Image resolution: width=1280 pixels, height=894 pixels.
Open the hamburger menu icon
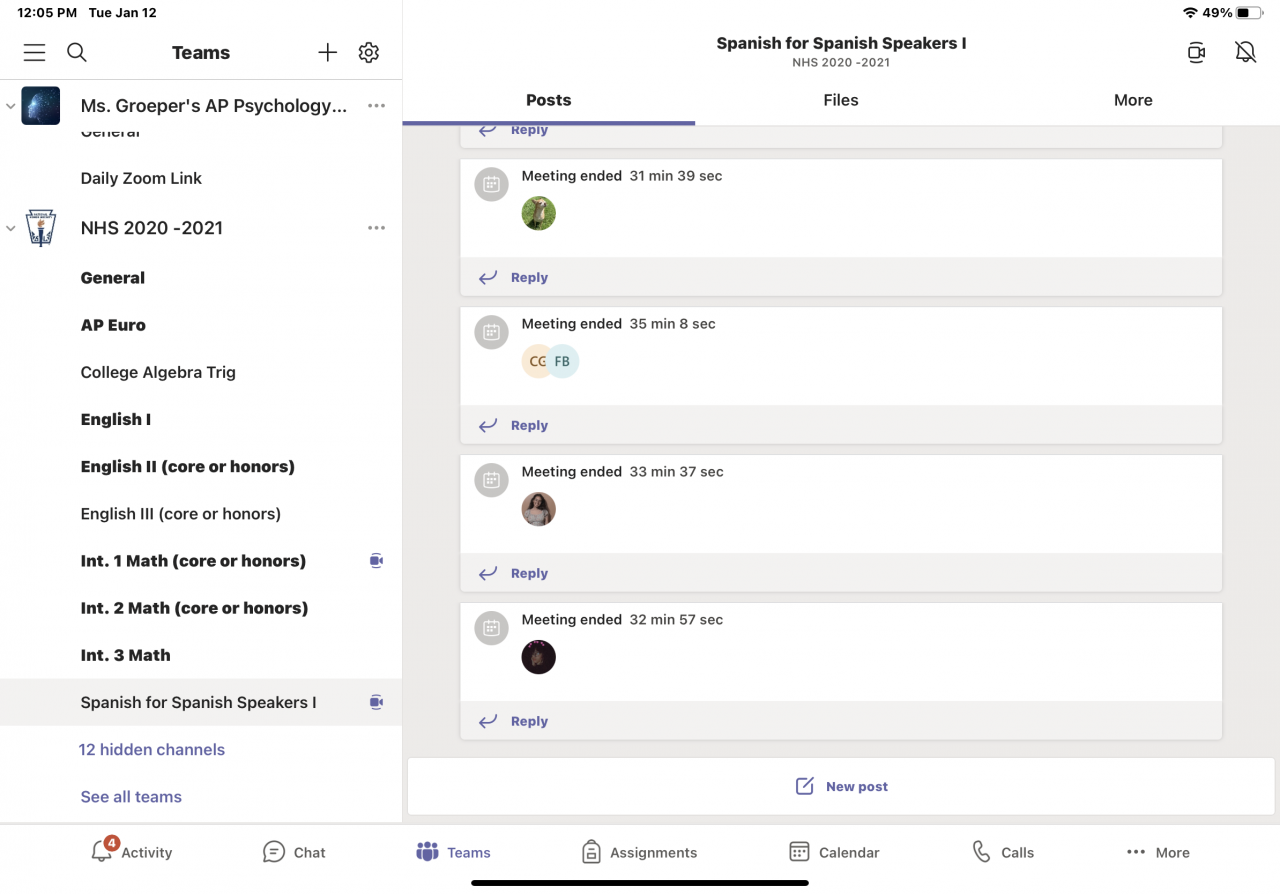click(35, 53)
